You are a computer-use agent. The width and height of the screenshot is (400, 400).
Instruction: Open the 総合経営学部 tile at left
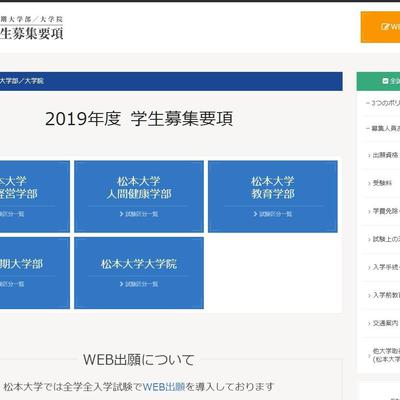(35, 196)
